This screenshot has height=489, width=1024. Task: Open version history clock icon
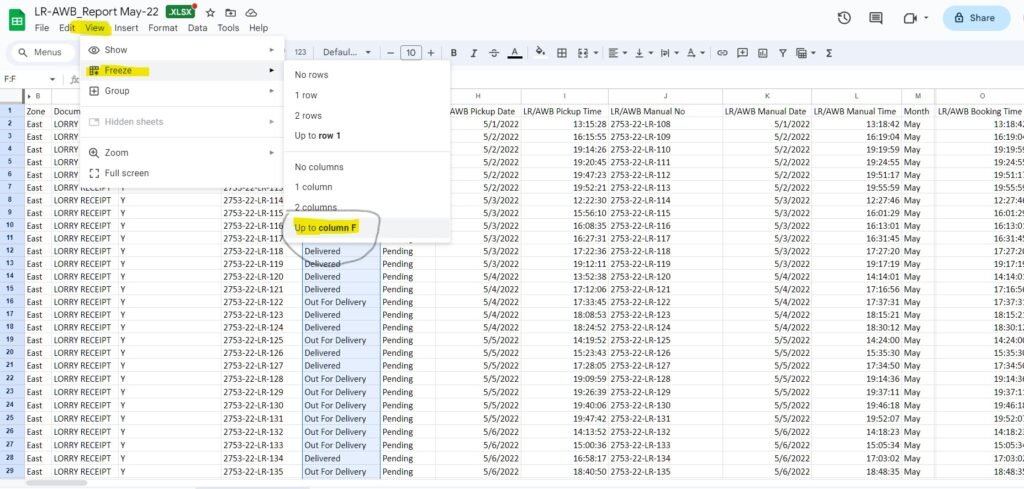844,18
